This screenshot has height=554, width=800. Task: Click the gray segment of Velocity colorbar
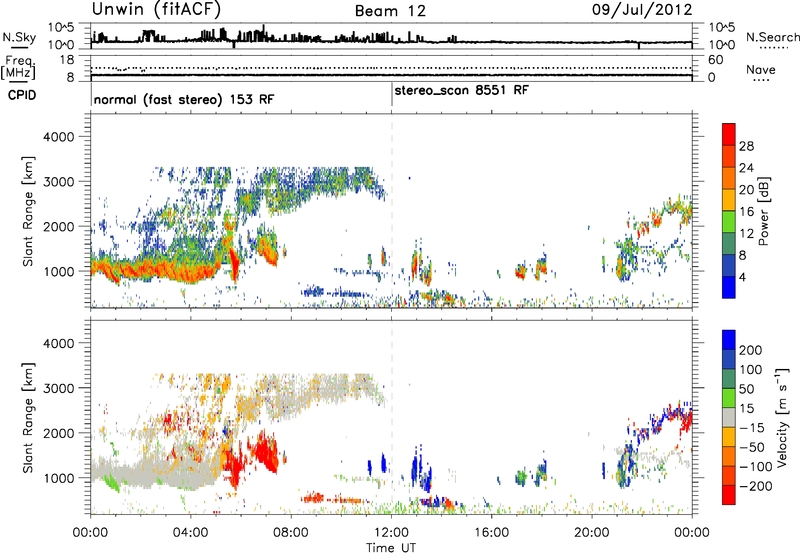click(729, 417)
